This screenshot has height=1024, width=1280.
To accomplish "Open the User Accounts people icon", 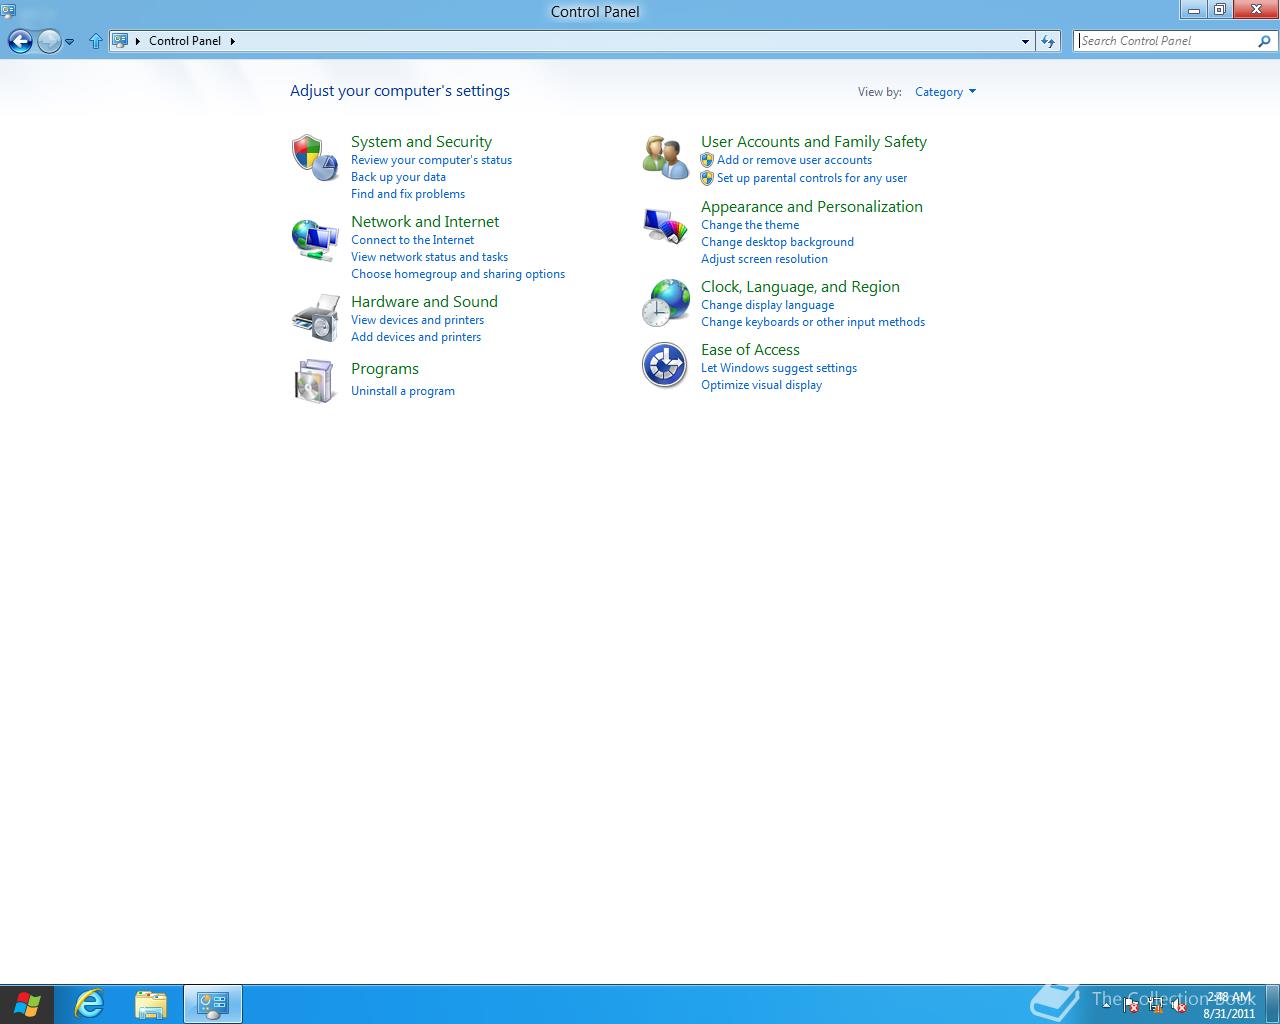I will (665, 158).
